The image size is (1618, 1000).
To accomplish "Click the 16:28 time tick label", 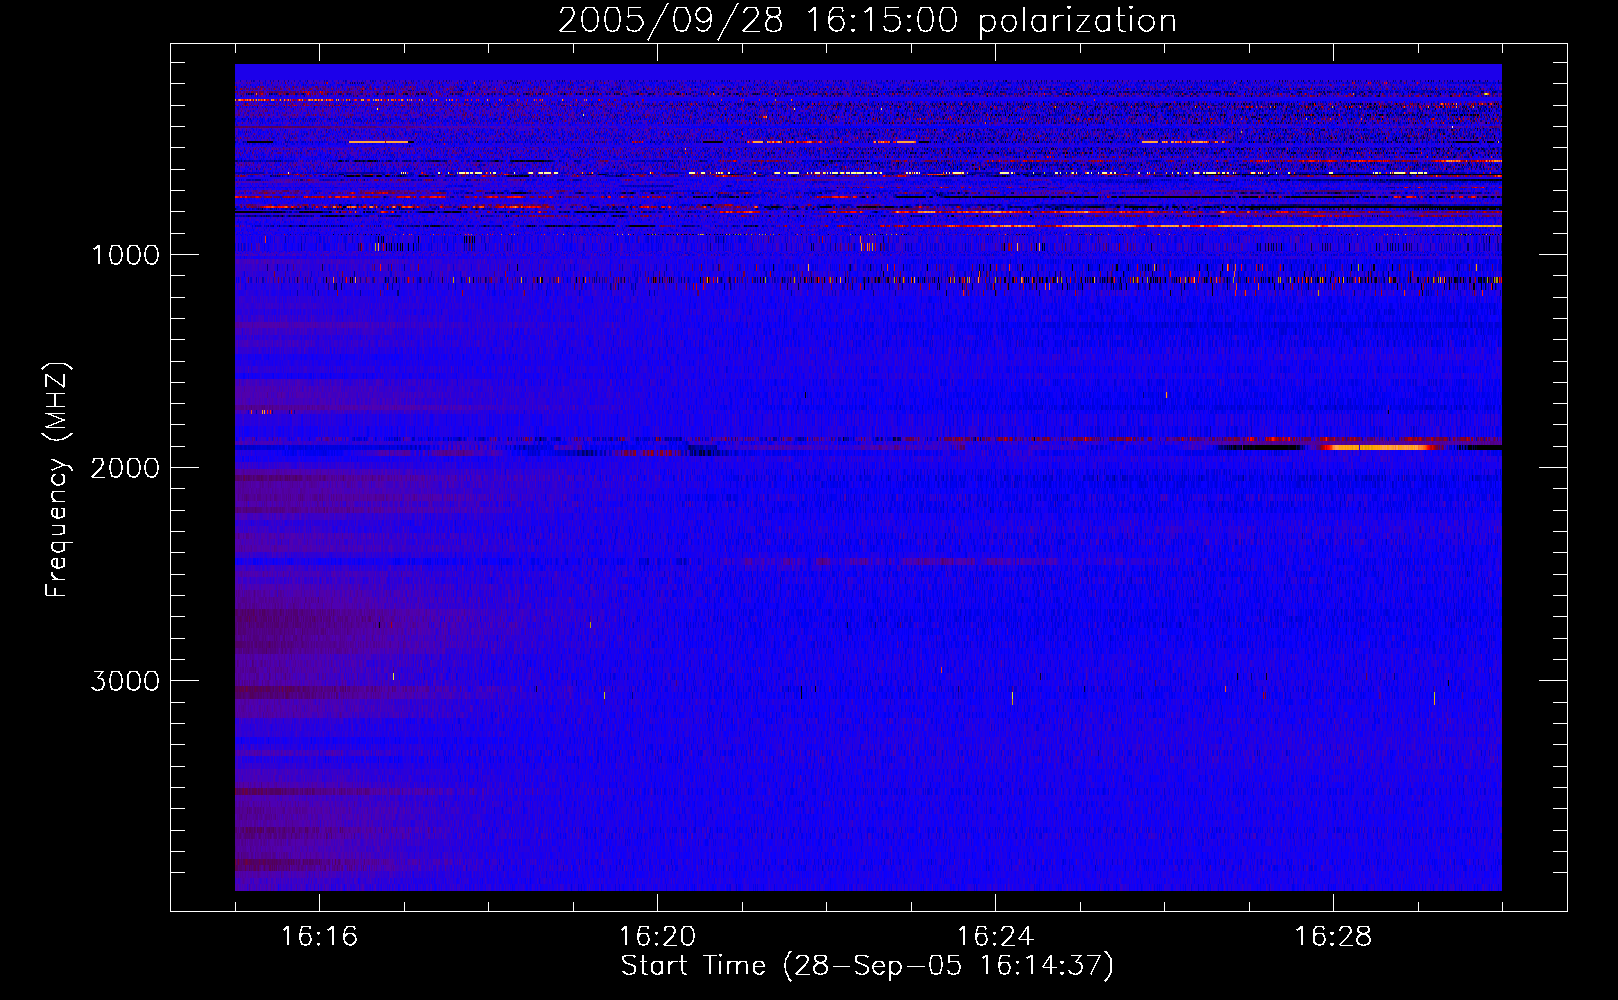I will tap(1333, 937).
